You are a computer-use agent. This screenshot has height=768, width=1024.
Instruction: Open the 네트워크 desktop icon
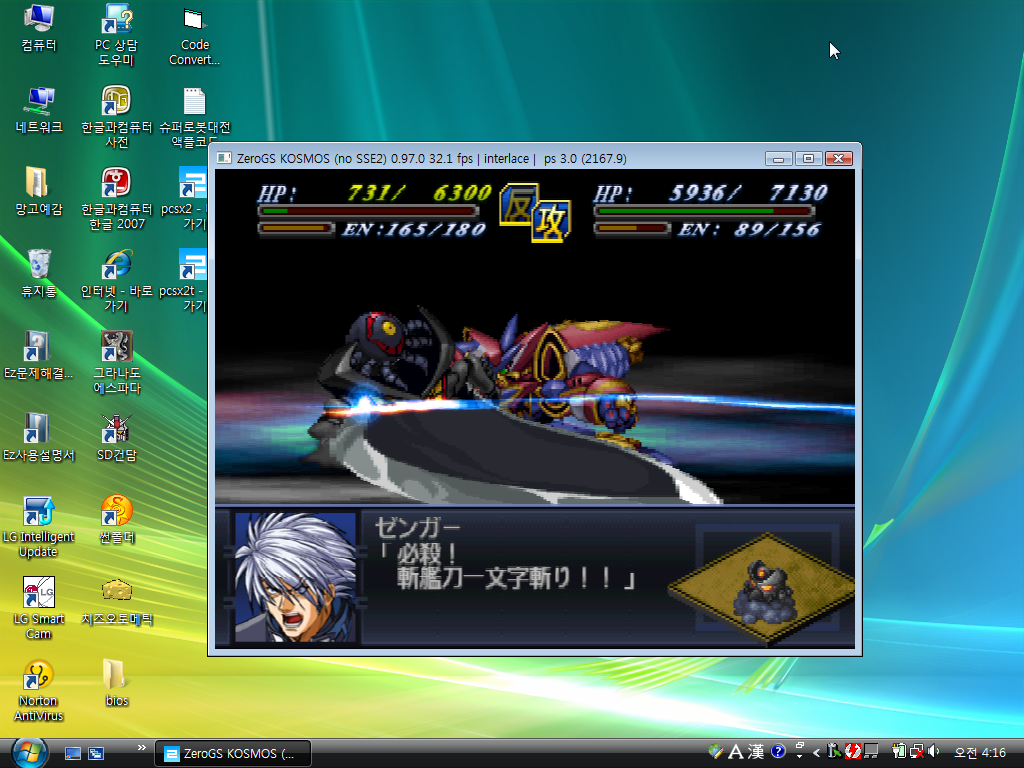(x=39, y=110)
